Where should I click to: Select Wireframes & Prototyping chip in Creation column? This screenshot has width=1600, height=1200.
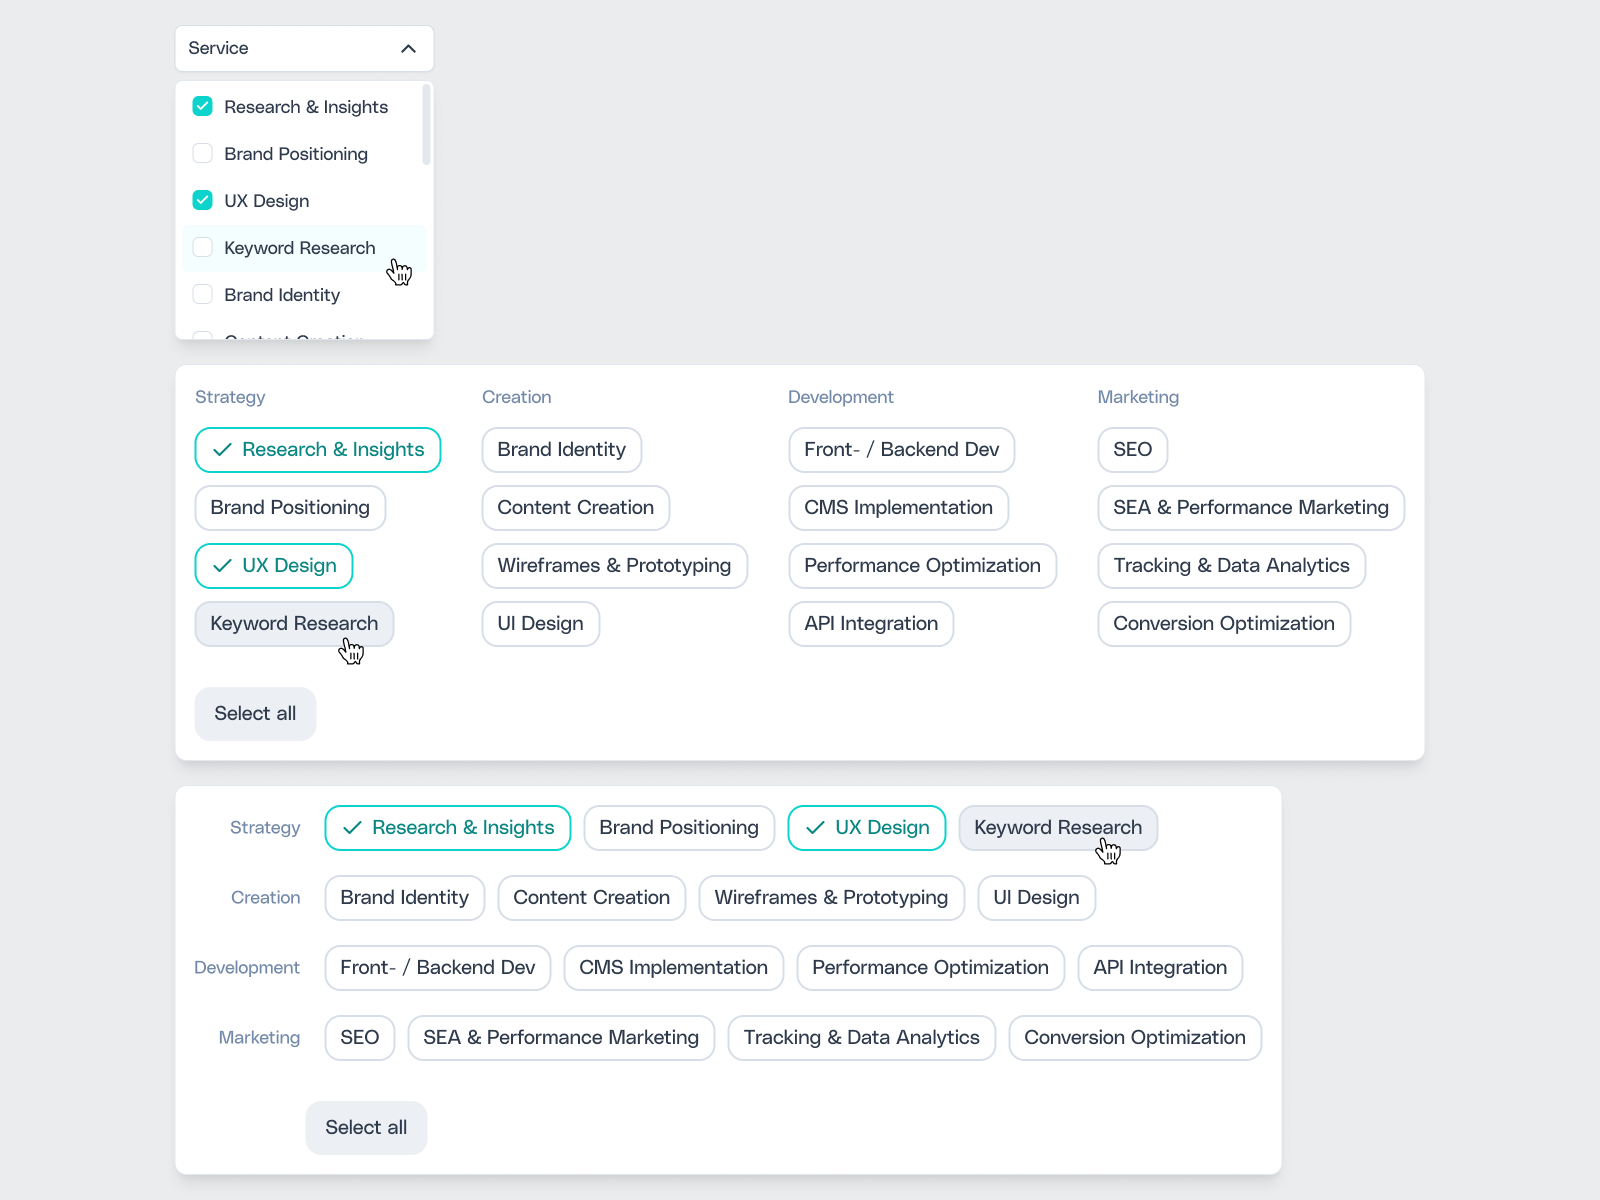pos(615,566)
